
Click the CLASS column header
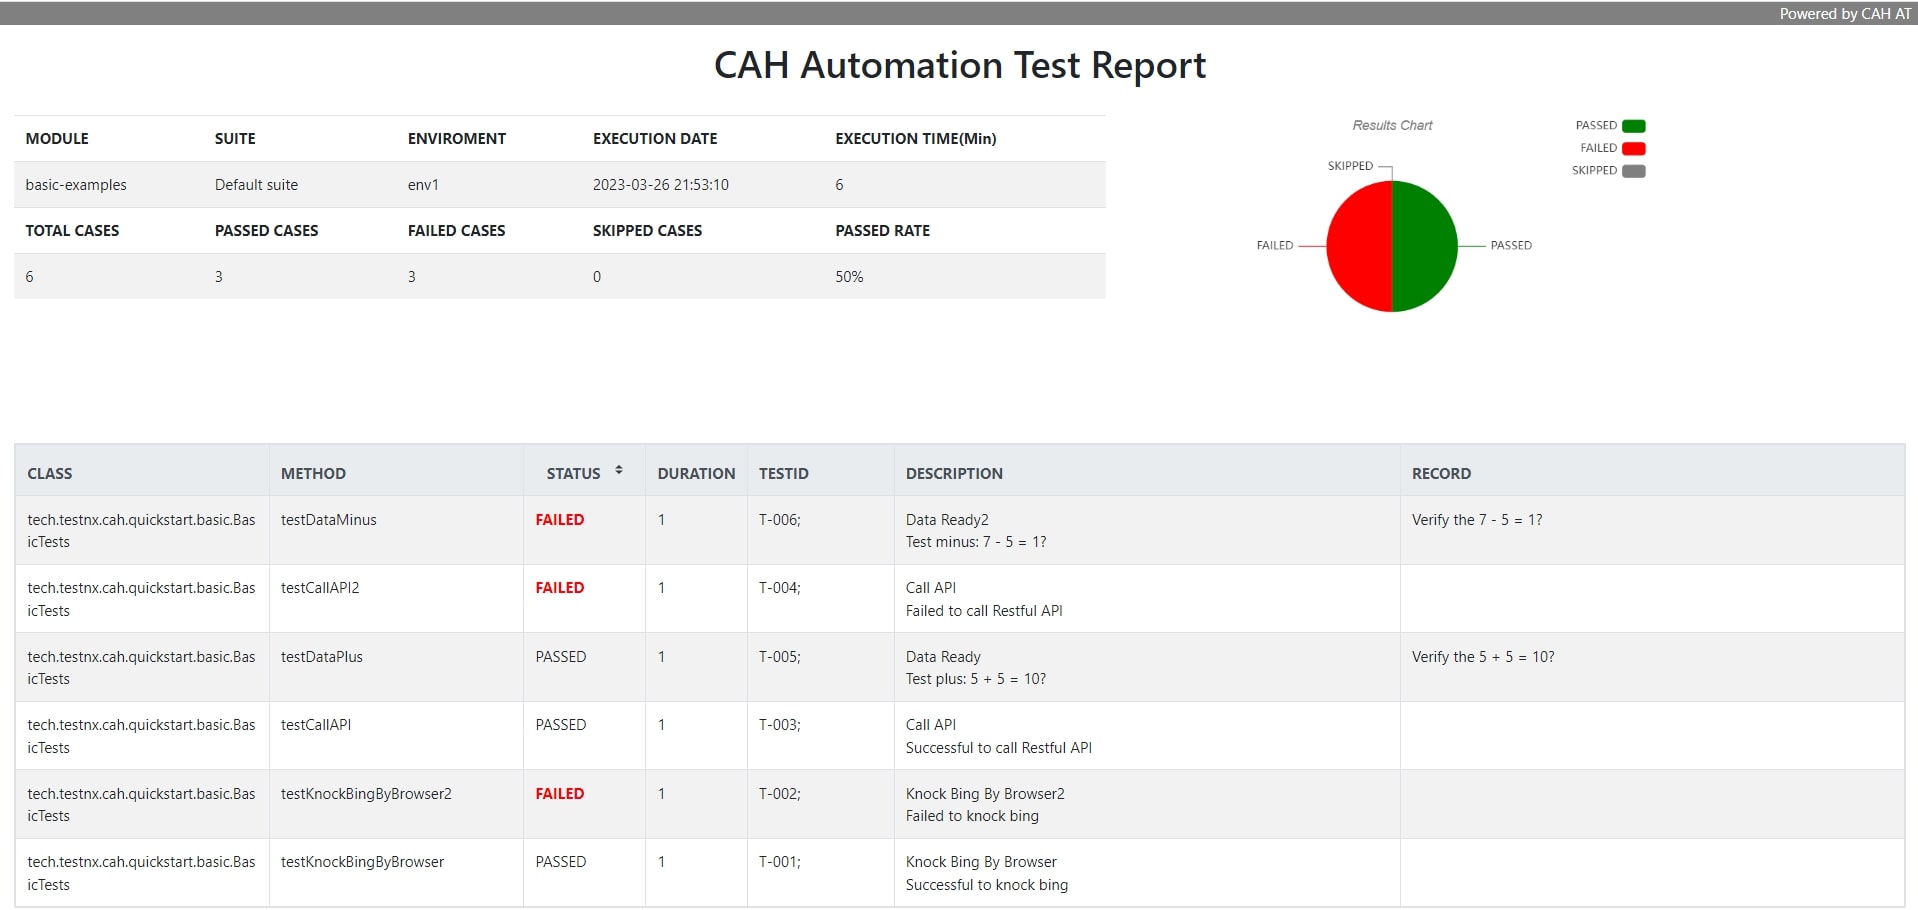[51, 473]
